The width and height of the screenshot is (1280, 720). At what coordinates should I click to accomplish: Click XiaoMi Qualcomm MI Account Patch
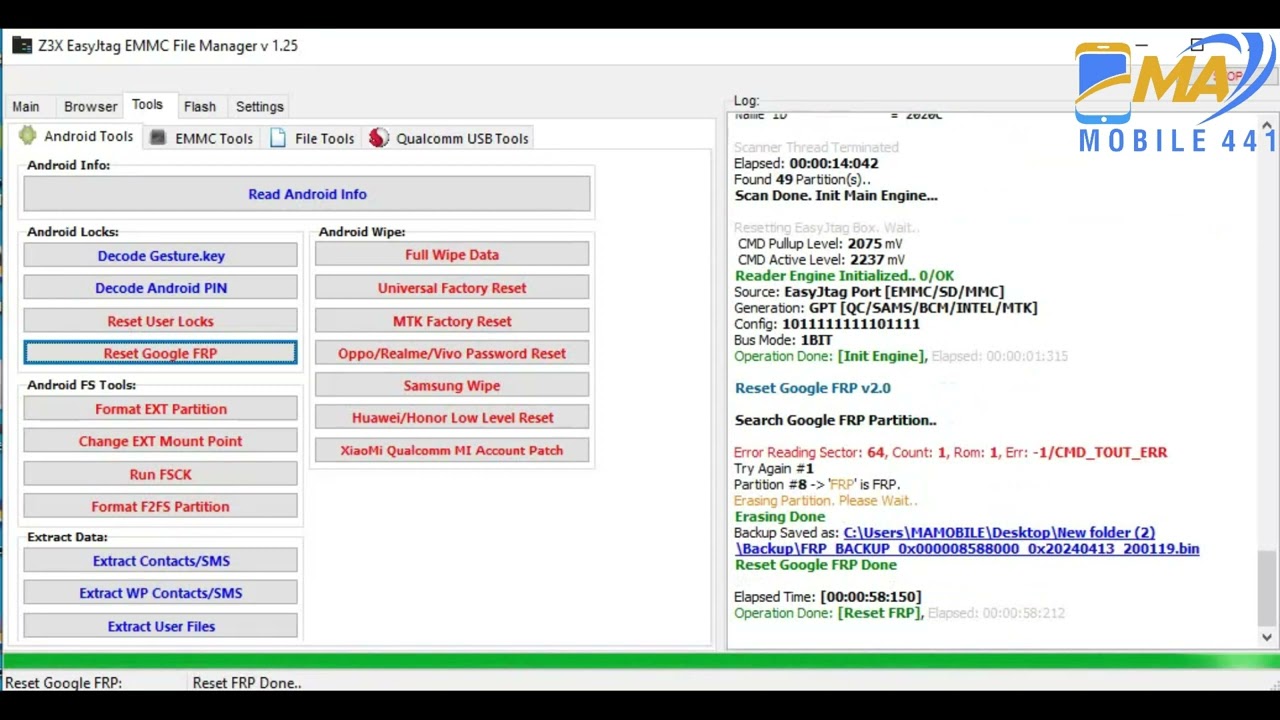tap(451, 450)
